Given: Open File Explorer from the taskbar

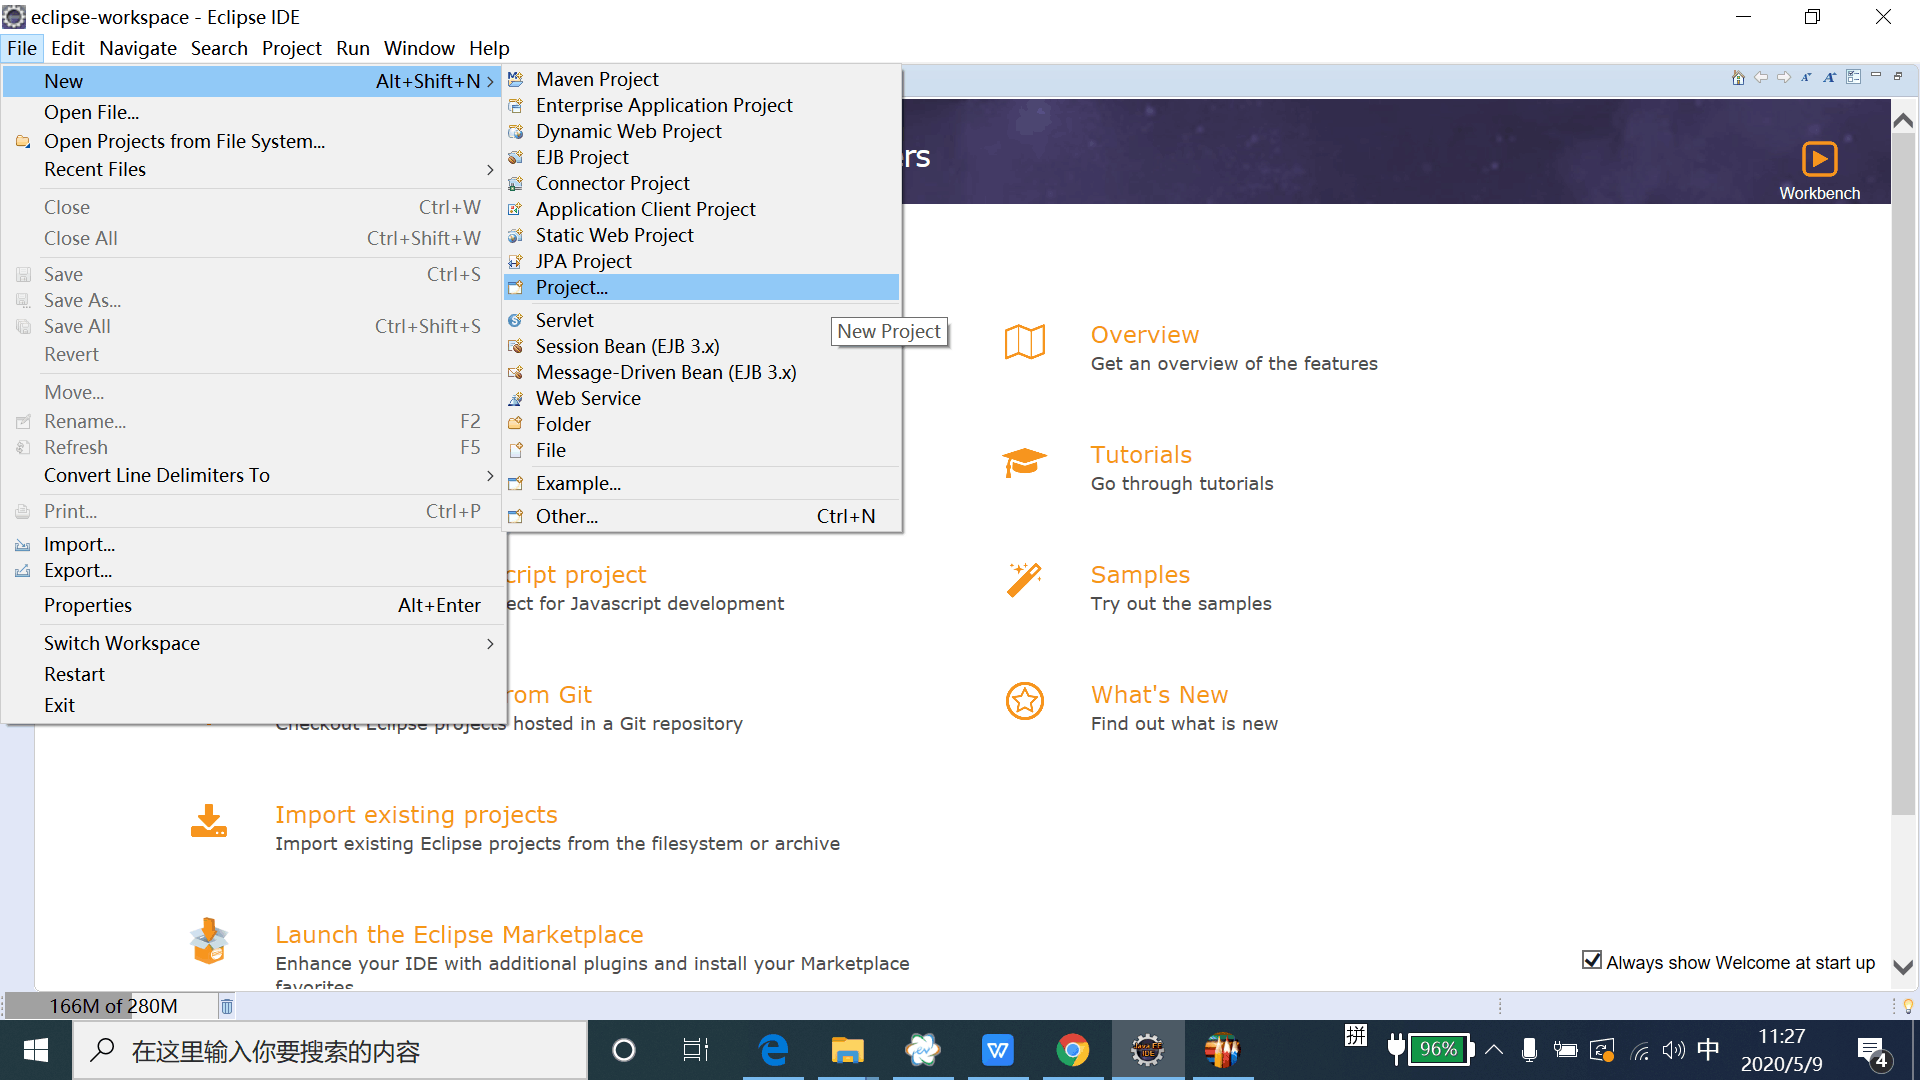Looking at the screenshot, I should (x=848, y=1050).
